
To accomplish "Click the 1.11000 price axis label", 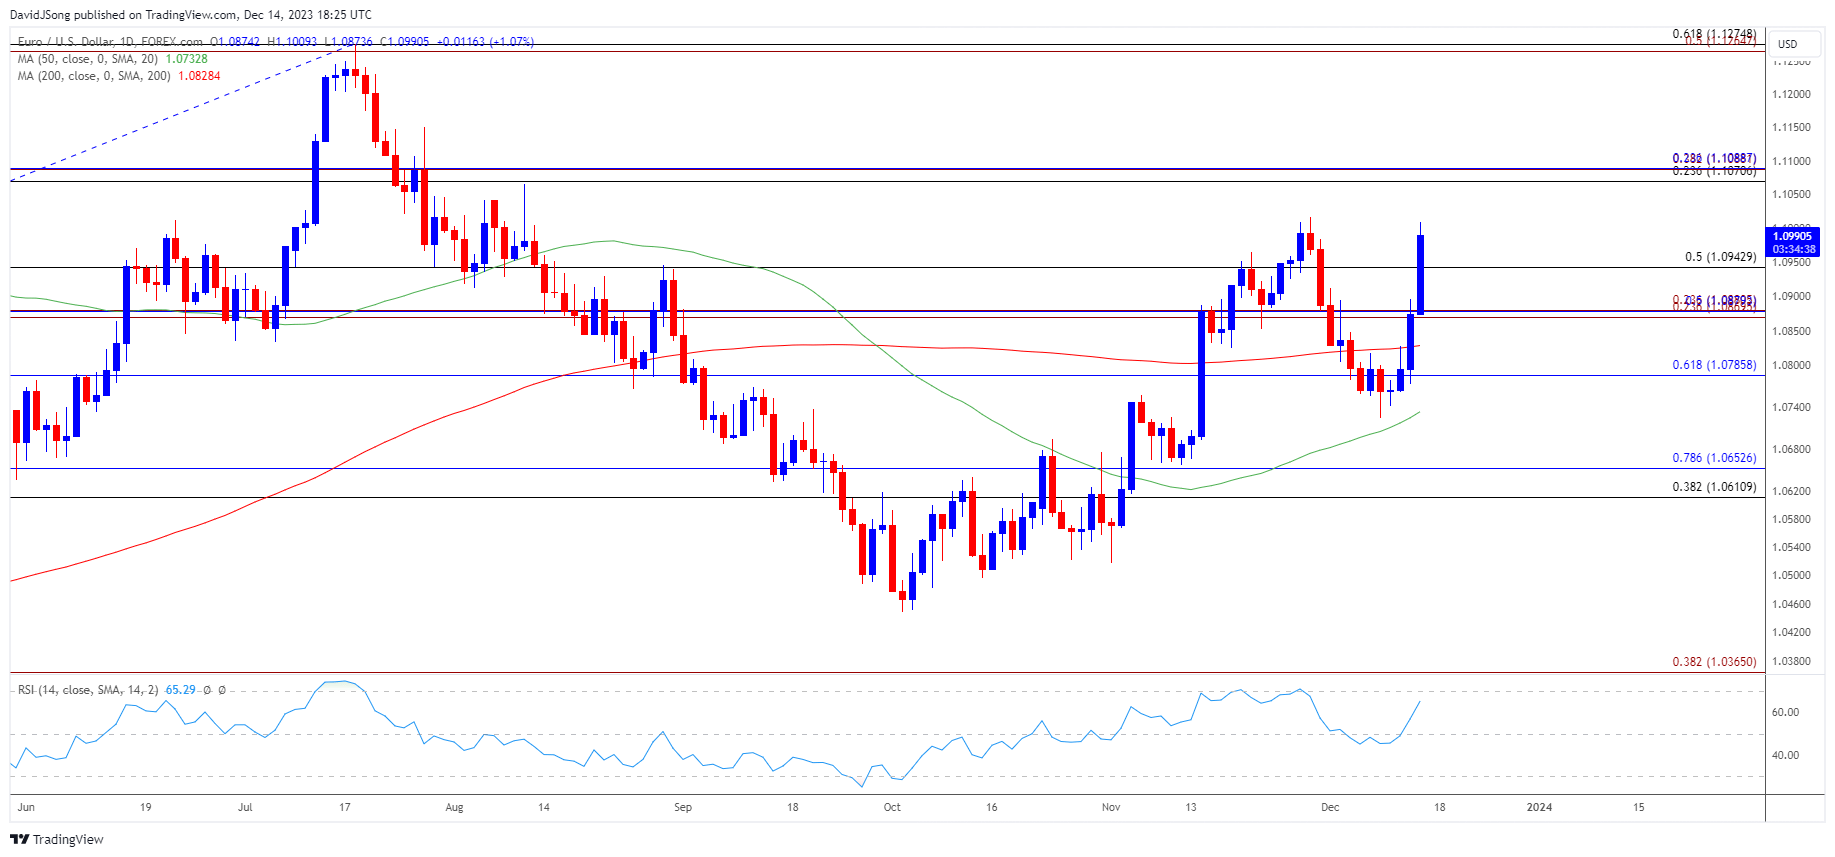I will (1791, 161).
